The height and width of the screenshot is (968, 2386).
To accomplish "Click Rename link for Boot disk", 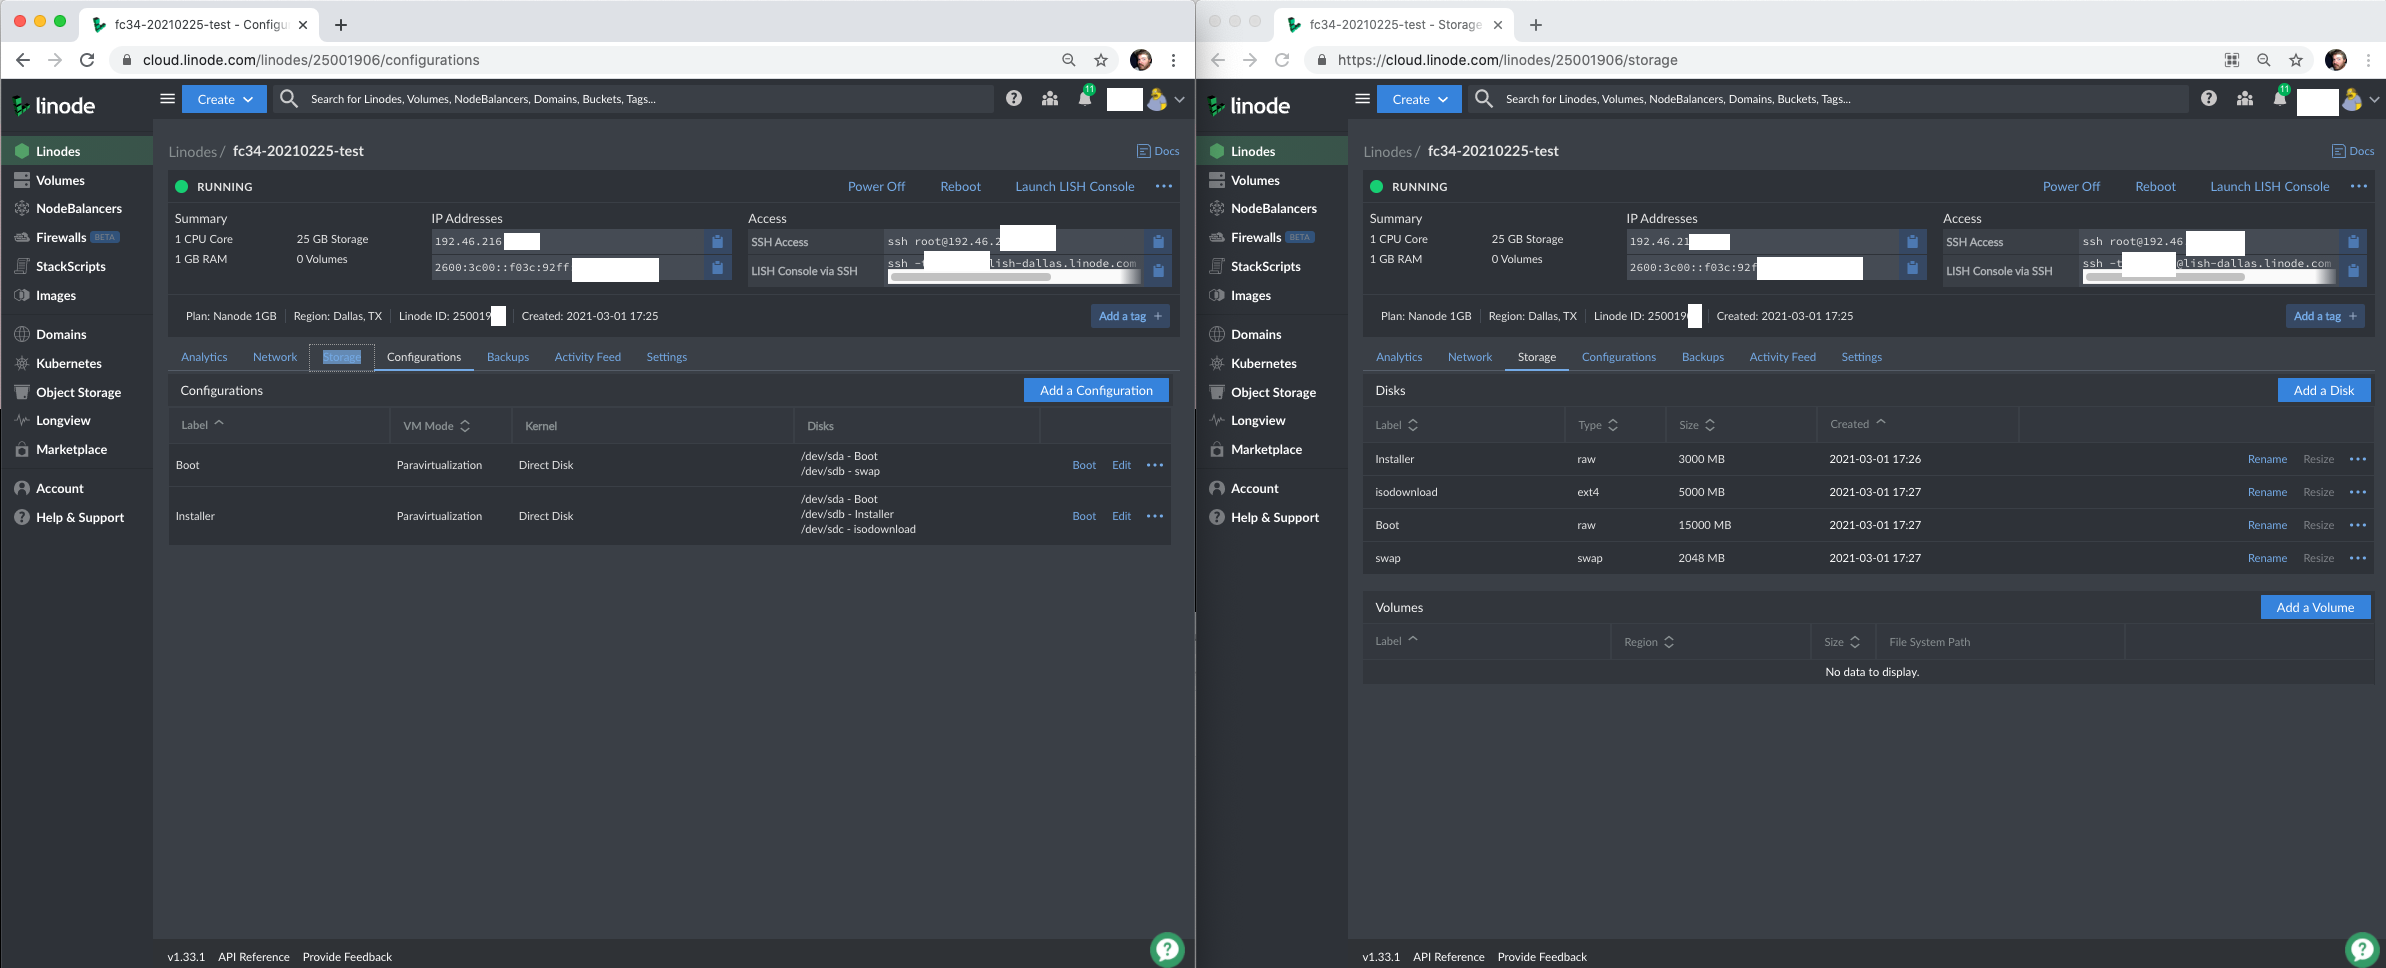I will click(x=2267, y=525).
